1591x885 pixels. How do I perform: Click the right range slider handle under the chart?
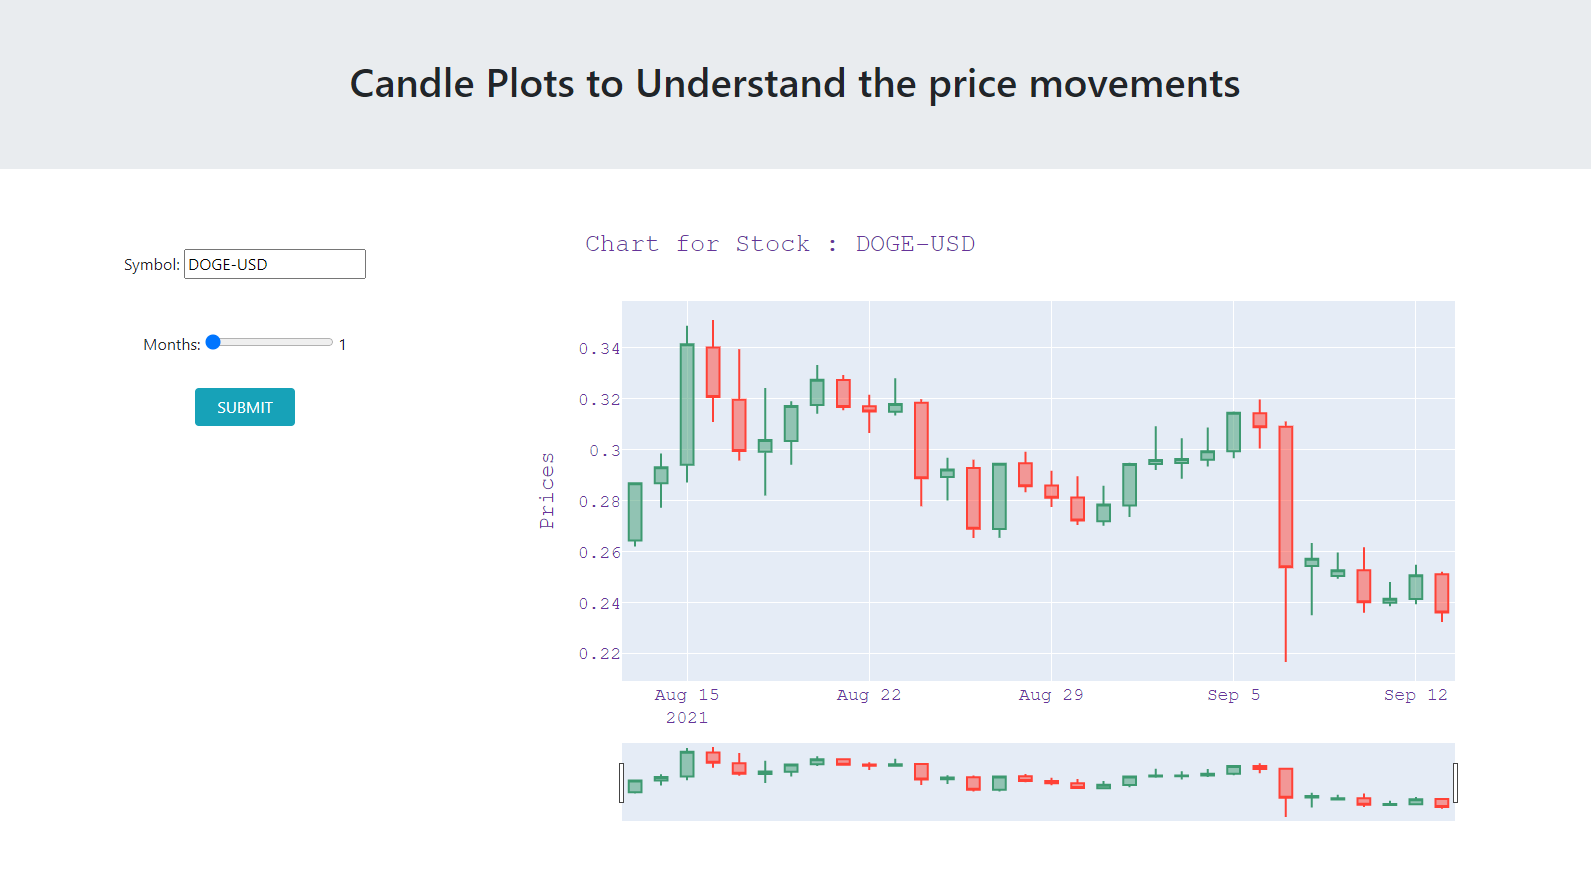[1455, 782]
